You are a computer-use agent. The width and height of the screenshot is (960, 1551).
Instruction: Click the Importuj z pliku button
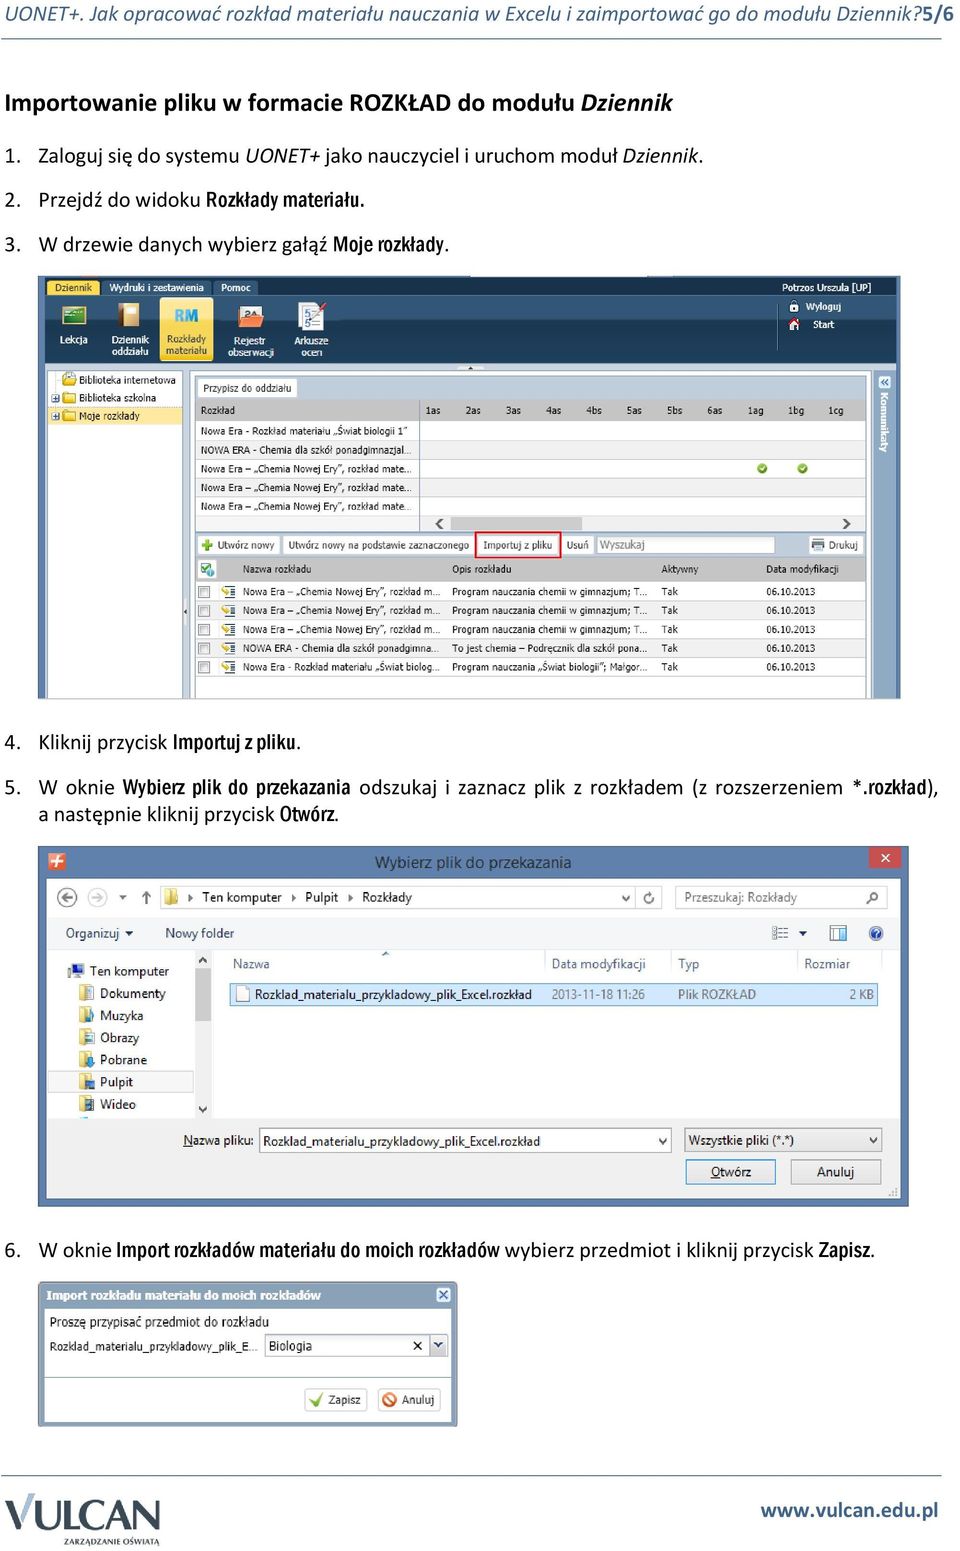click(517, 545)
